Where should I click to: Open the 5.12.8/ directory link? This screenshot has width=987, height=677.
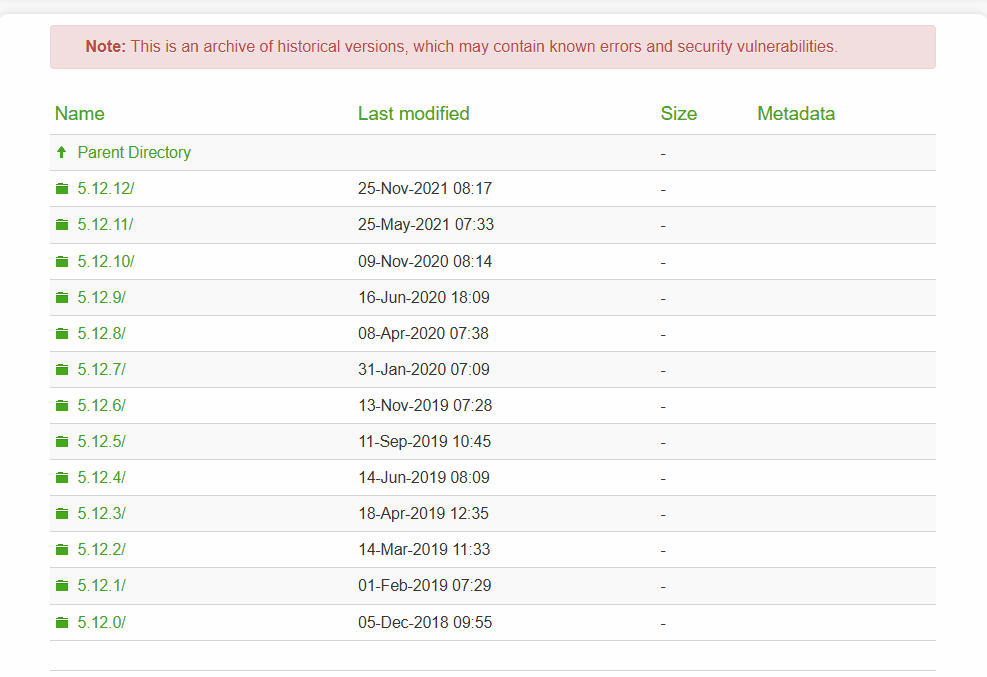coord(101,333)
